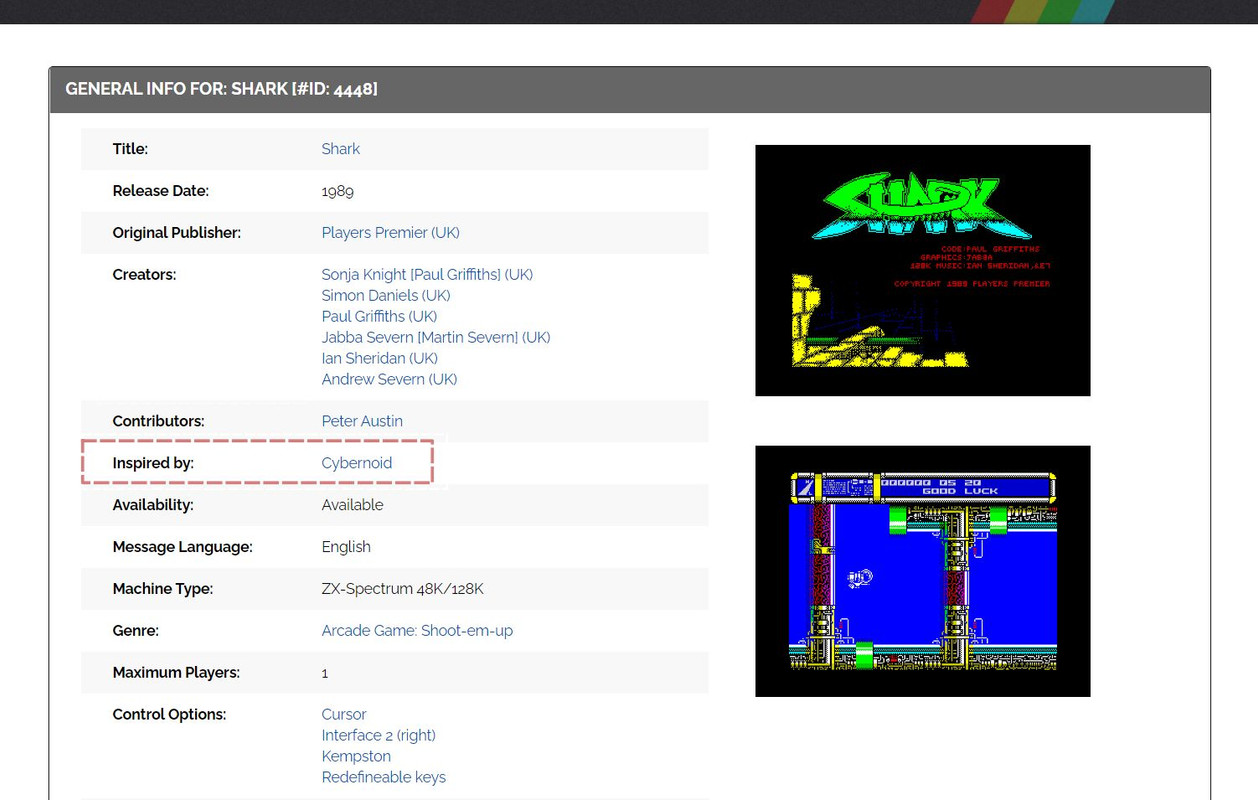Select the Availability: label
This screenshot has height=800, width=1258.
(153, 506)
